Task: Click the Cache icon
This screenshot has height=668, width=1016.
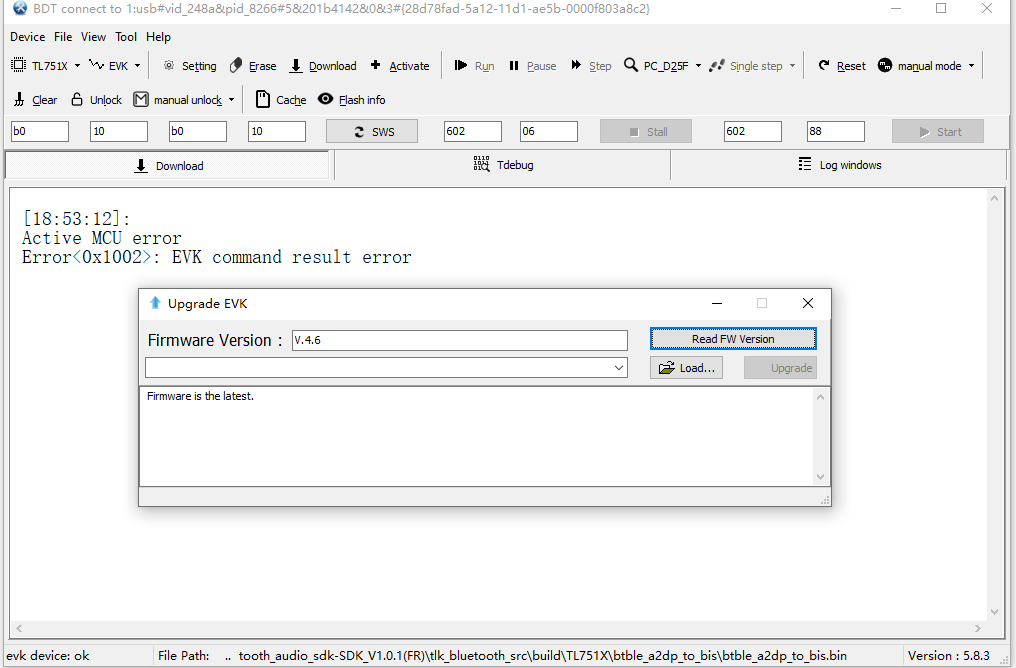Action: 262,99
